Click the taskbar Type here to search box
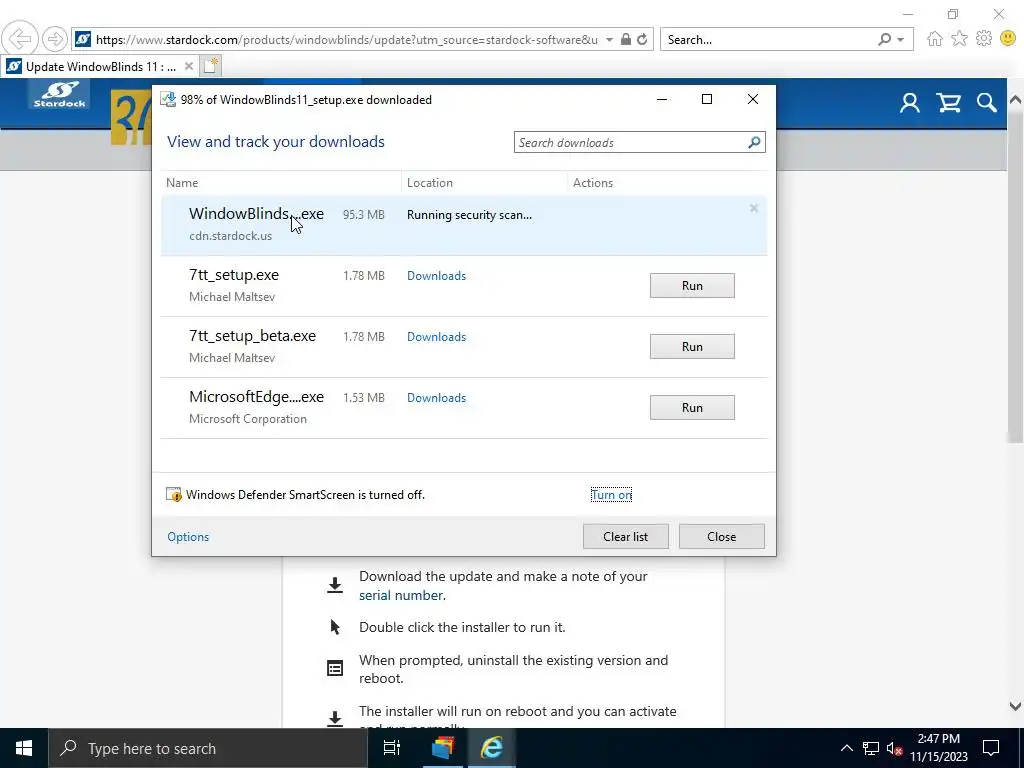This screenshot has height=768, width=1024. click(208, 748)
